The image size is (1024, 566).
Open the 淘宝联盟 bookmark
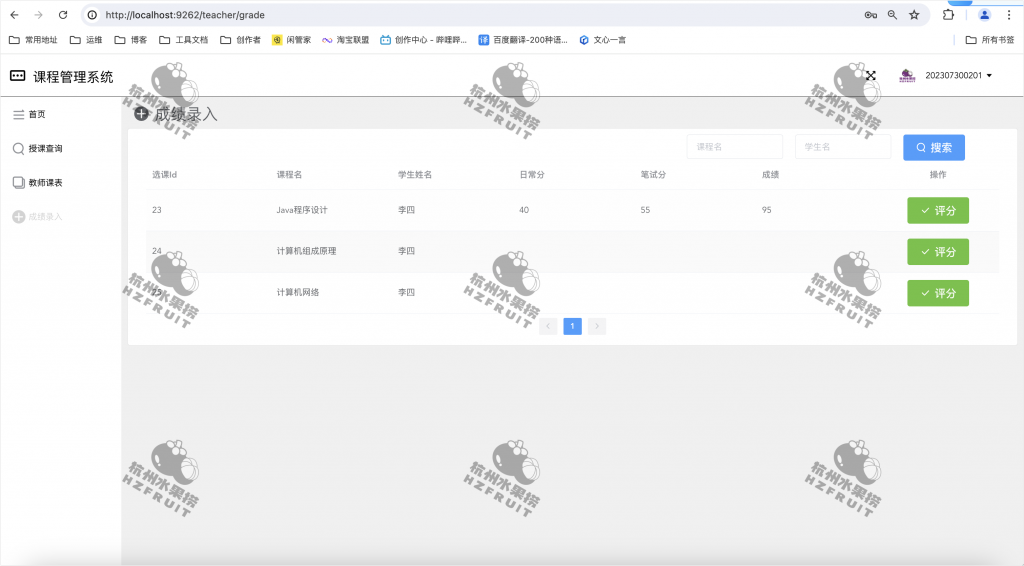(345, 40)
